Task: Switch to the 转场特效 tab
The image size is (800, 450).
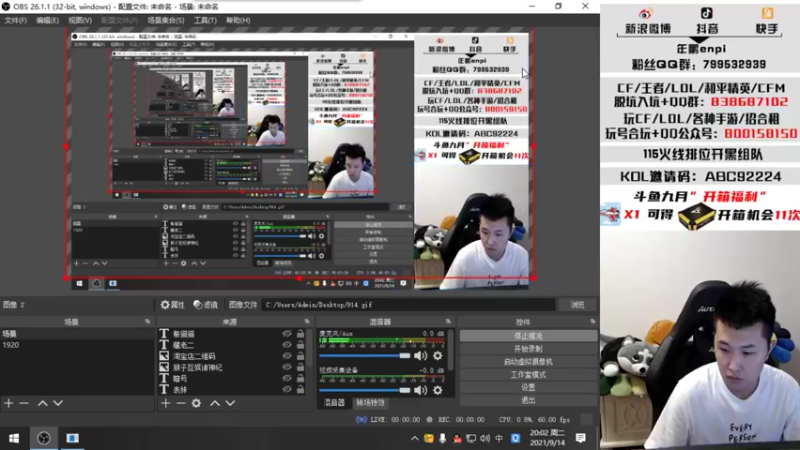Action: (370, 403)
